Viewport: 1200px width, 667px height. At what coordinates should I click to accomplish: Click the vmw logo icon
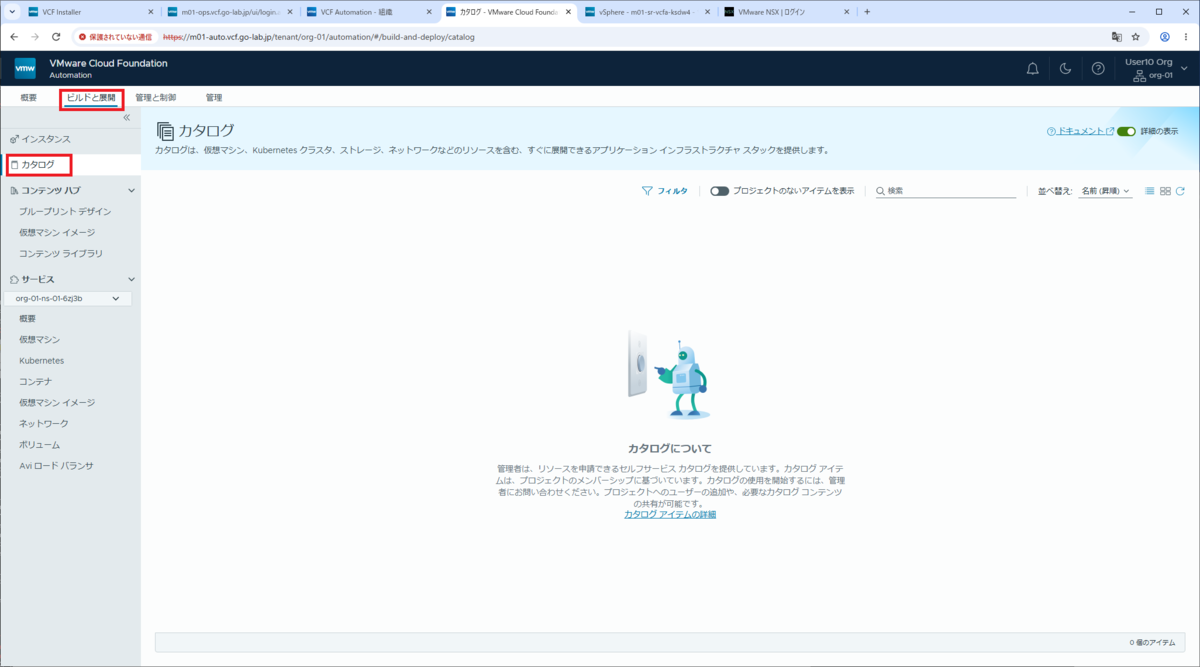[25, 68]
